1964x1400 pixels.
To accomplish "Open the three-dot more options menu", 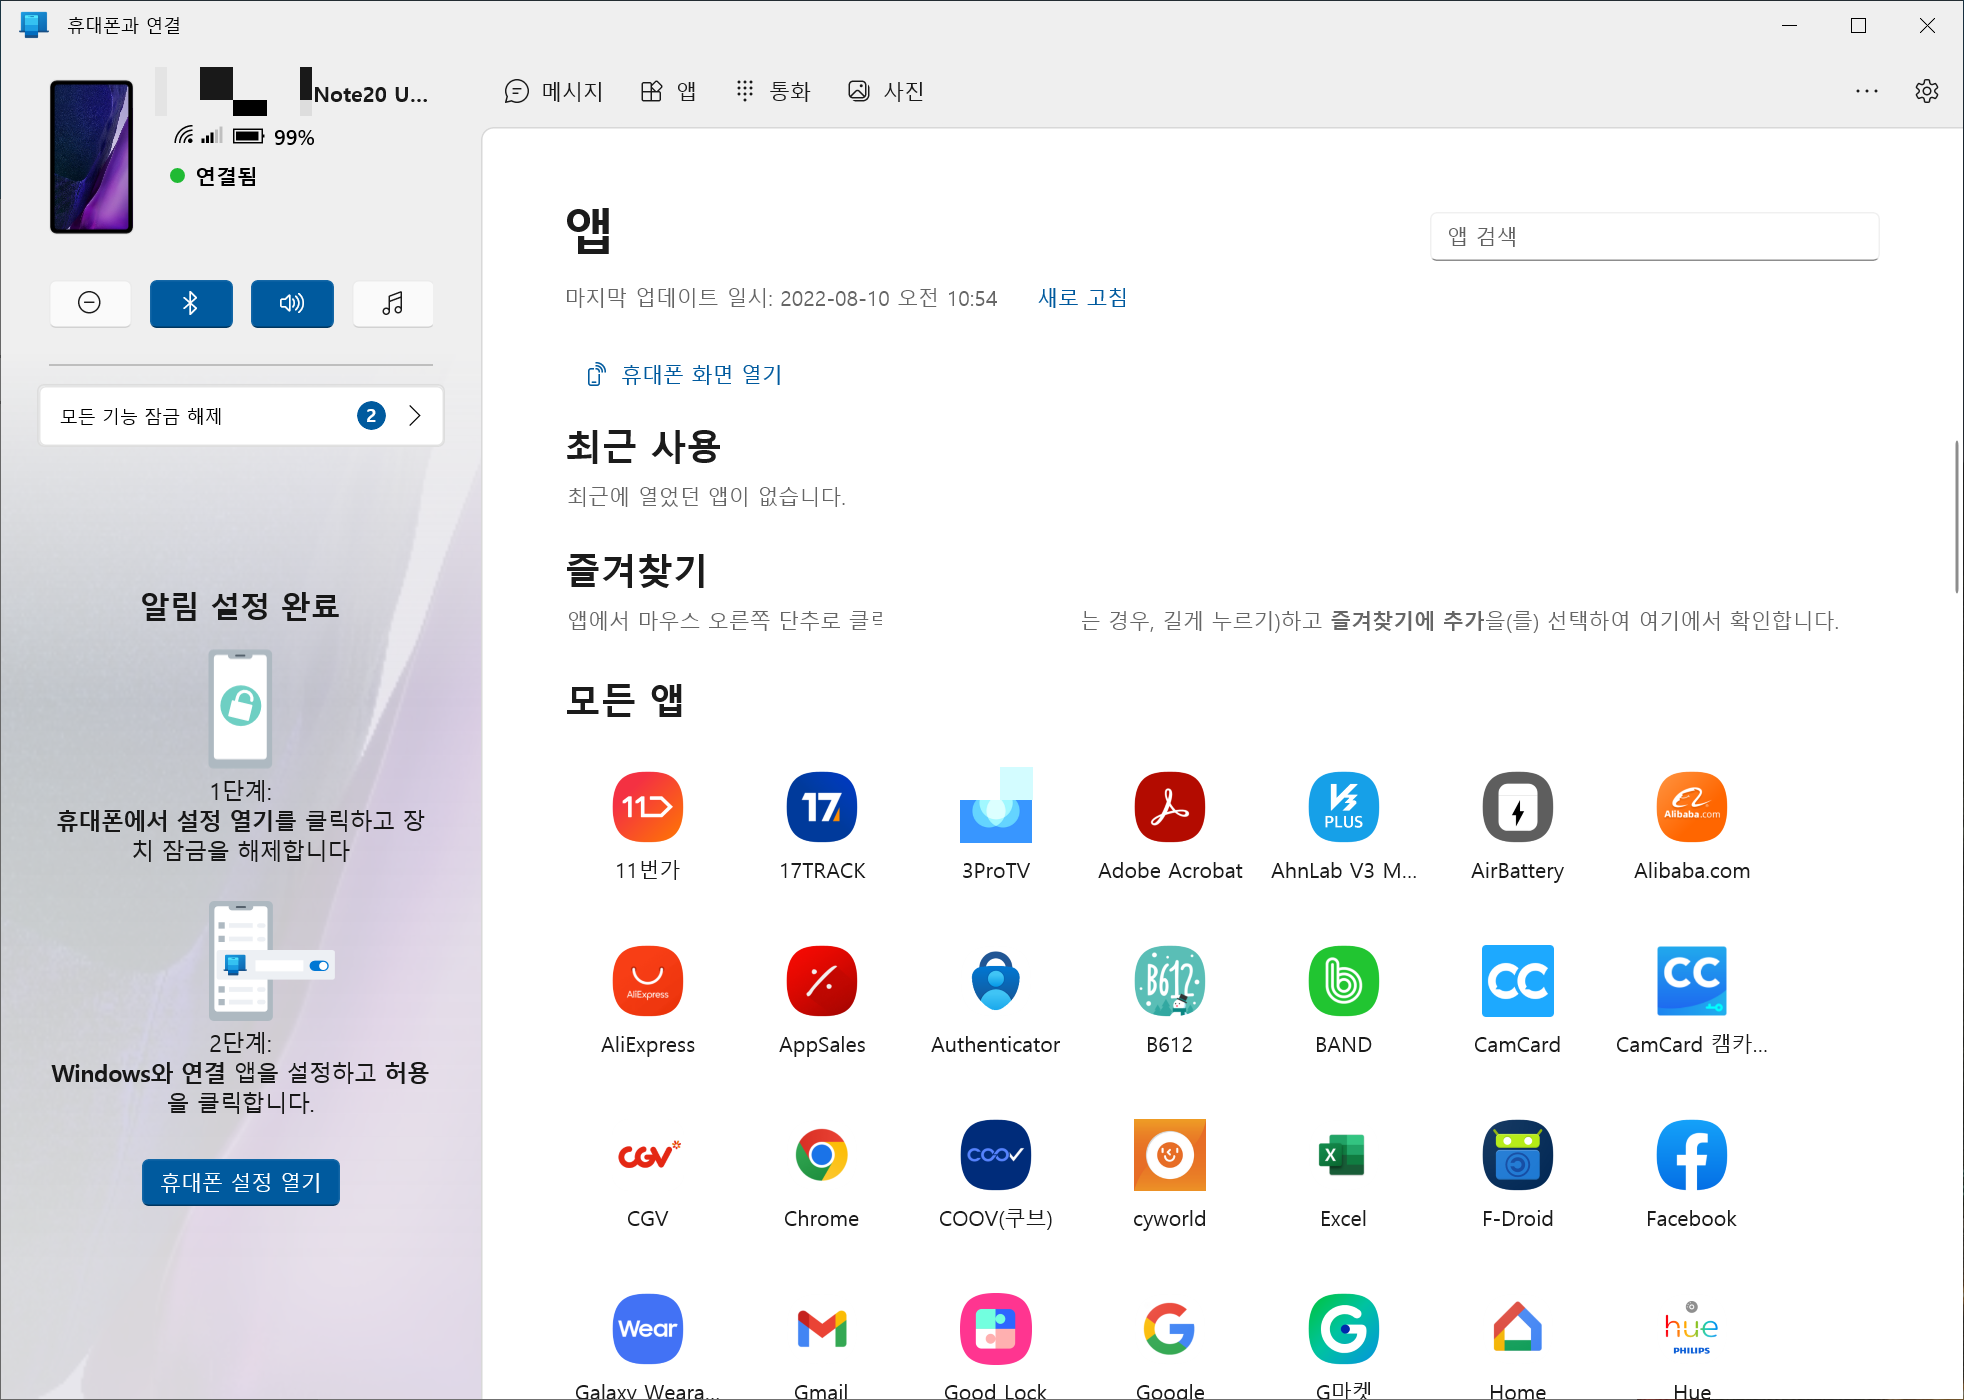I will pyautogui.click(x=1866, y=91).
